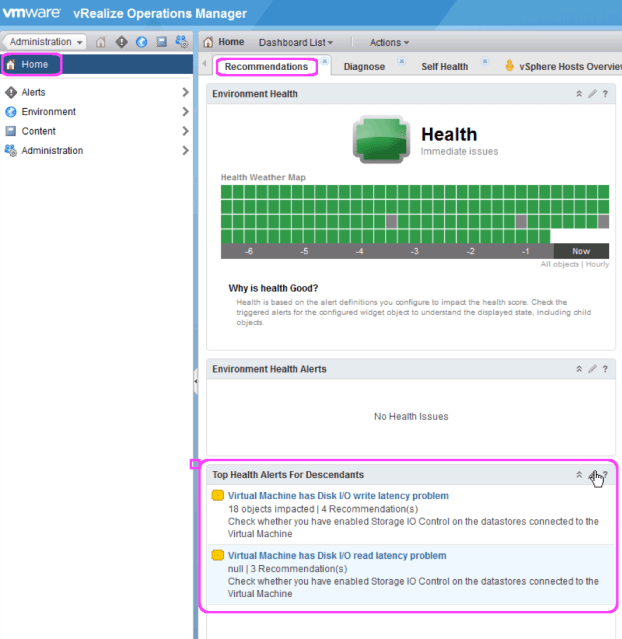Open the Actions dropdown menu

tap(389, 42)
